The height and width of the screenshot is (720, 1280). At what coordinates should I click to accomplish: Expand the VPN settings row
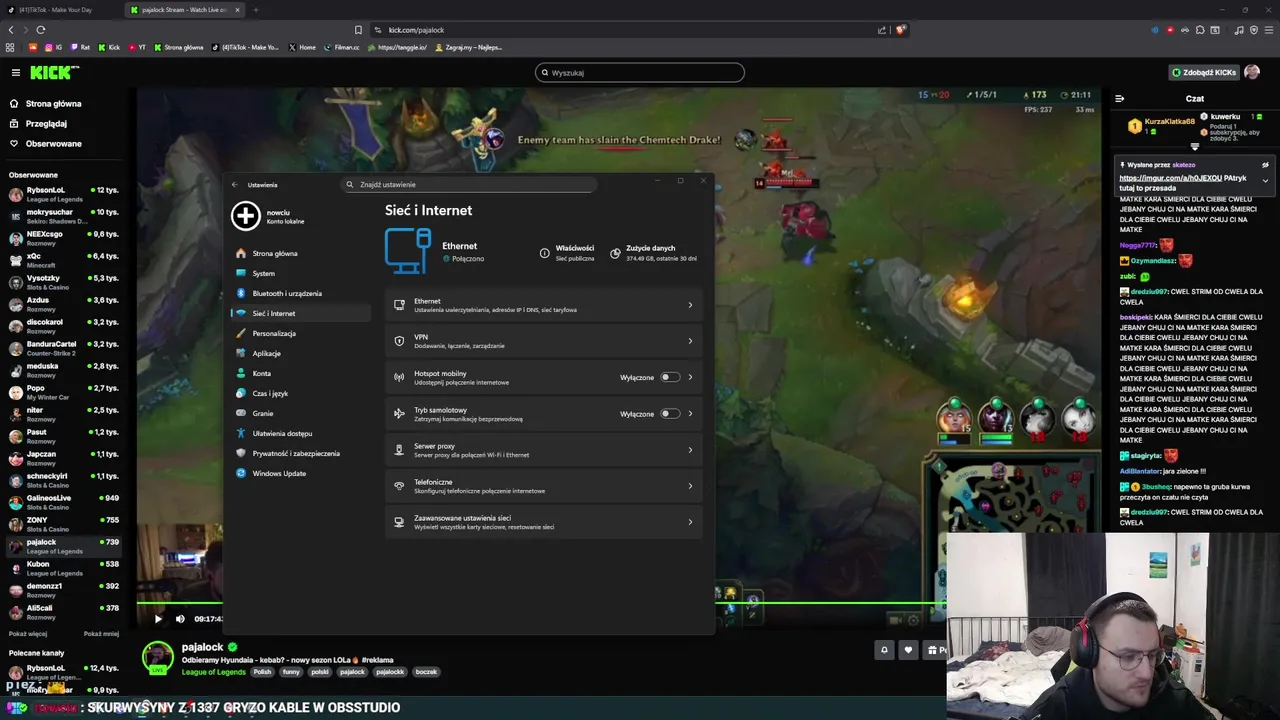tap(543, 341)
